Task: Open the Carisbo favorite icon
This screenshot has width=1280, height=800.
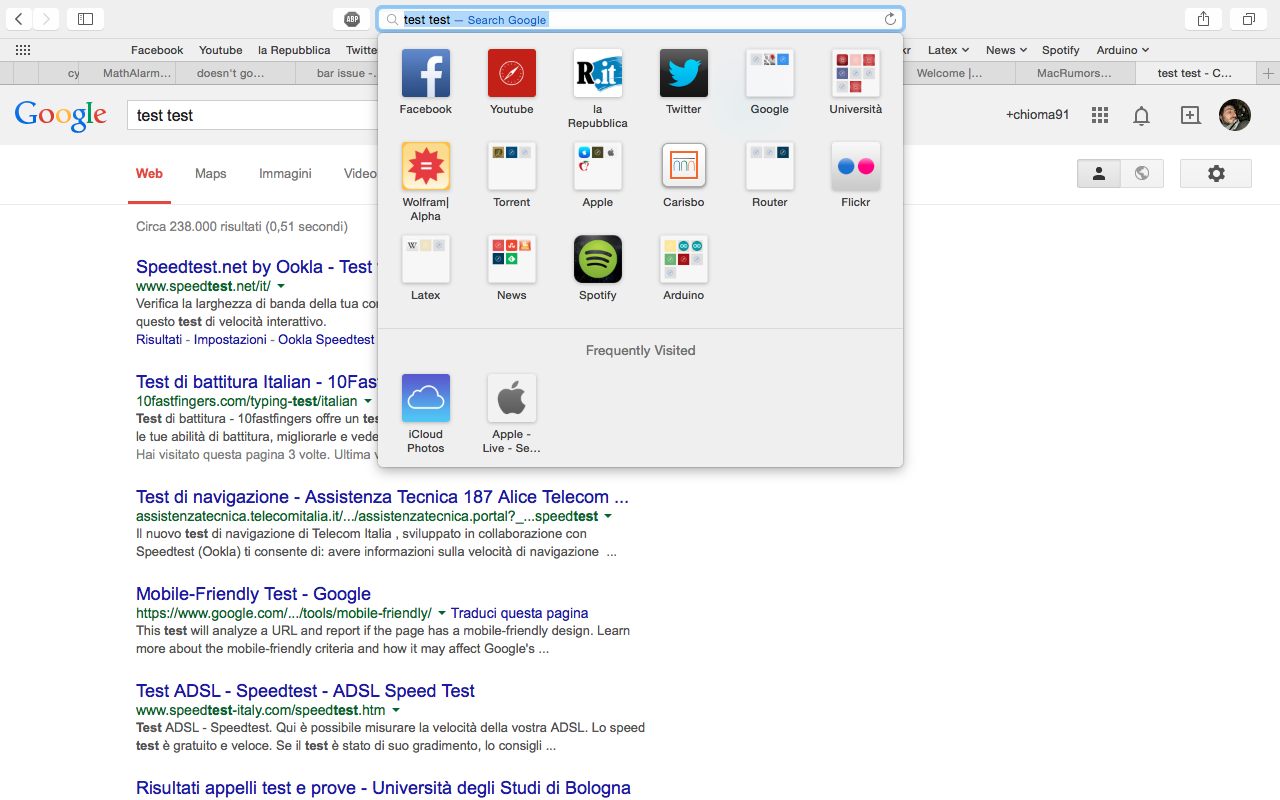Action: point(684,166)
